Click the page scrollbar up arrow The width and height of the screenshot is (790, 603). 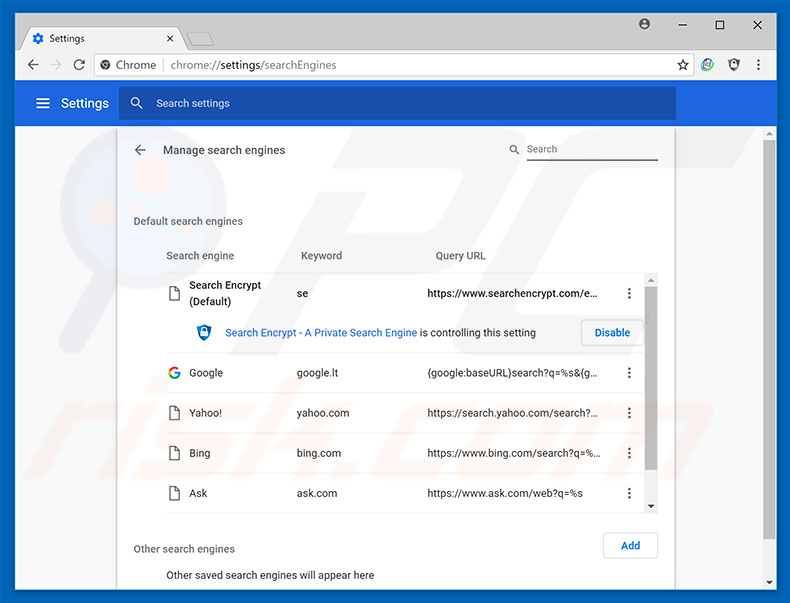pos(769,134)
